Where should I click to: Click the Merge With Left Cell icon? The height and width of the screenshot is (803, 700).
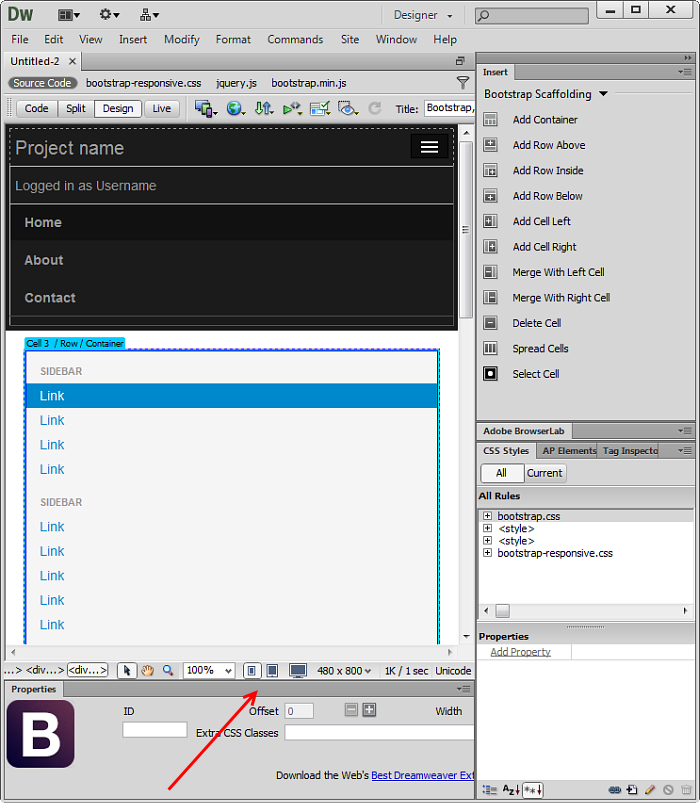coord(490,272)
